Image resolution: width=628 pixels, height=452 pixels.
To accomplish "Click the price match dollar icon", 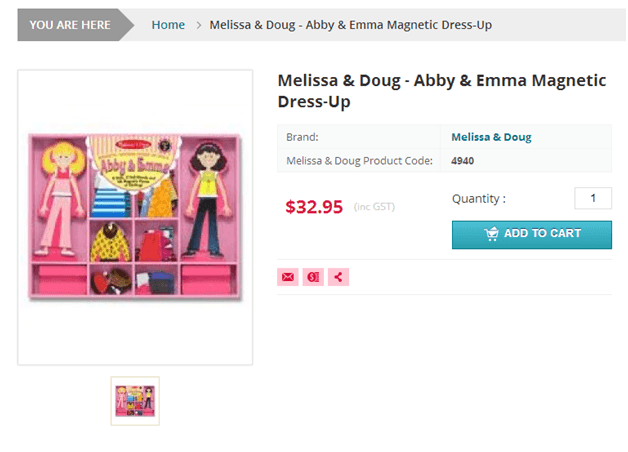I will pos(313,277).
